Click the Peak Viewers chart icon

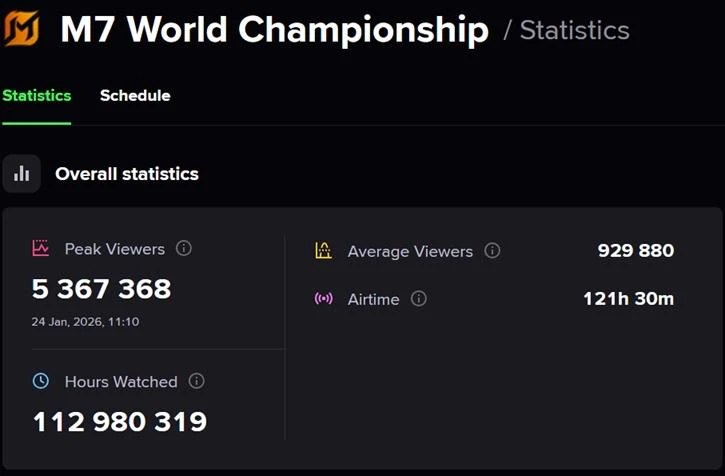41,248
